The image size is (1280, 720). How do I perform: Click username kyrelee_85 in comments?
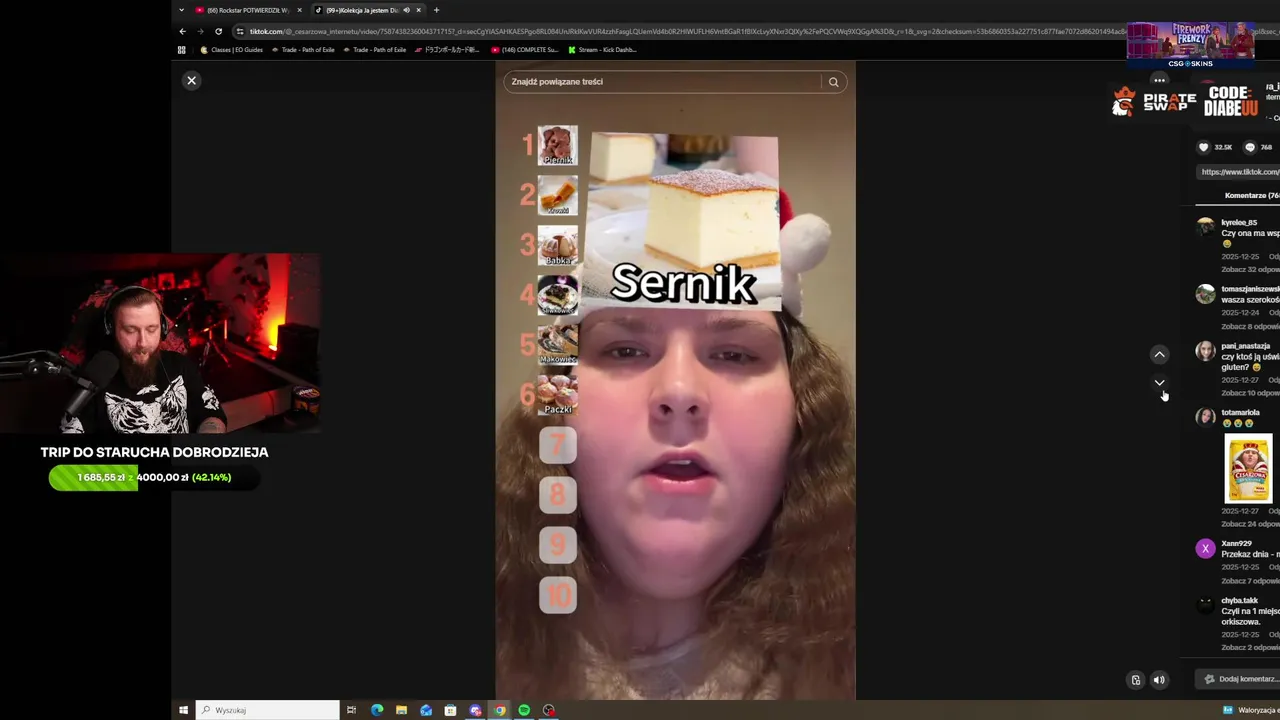point(1239,222)
